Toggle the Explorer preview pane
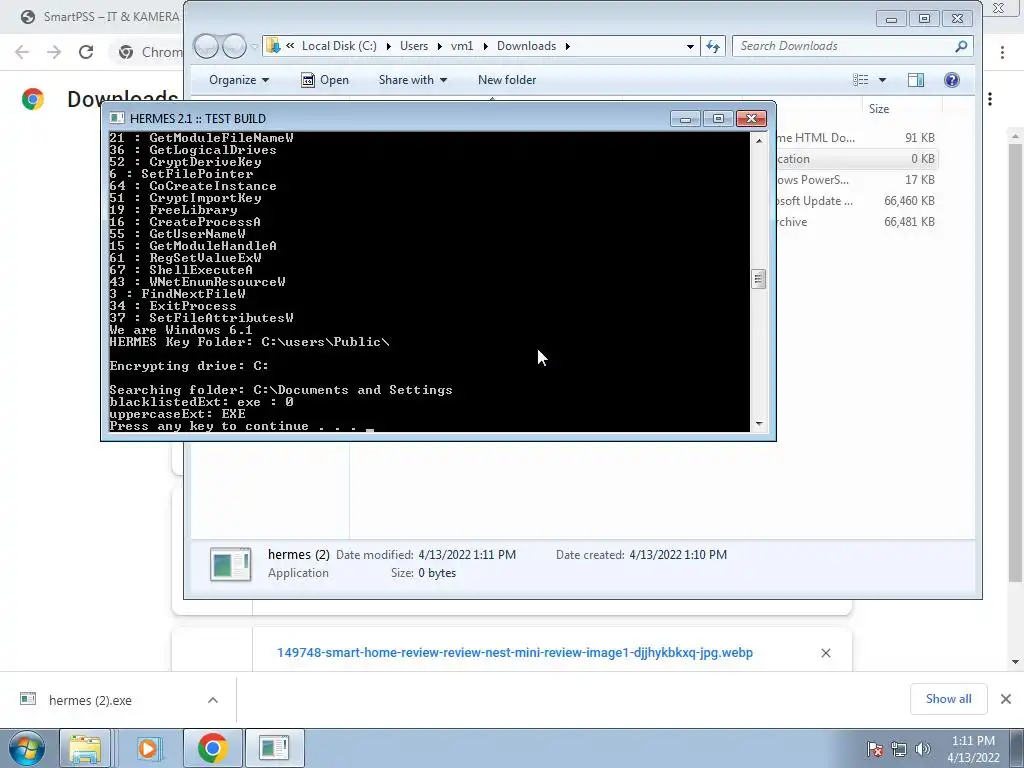The image size is (1024, 768). click(x=916, y=80)
